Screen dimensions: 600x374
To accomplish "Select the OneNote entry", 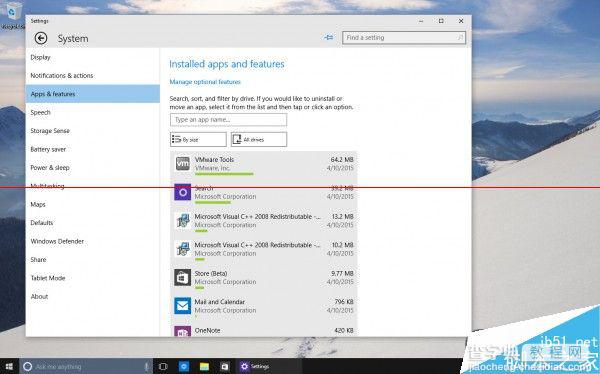I will point(264,331).
